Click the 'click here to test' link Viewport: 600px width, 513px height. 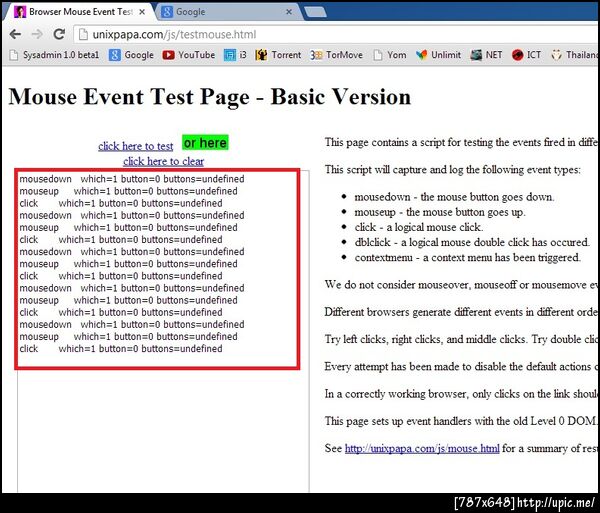click(x=135, y=146)
